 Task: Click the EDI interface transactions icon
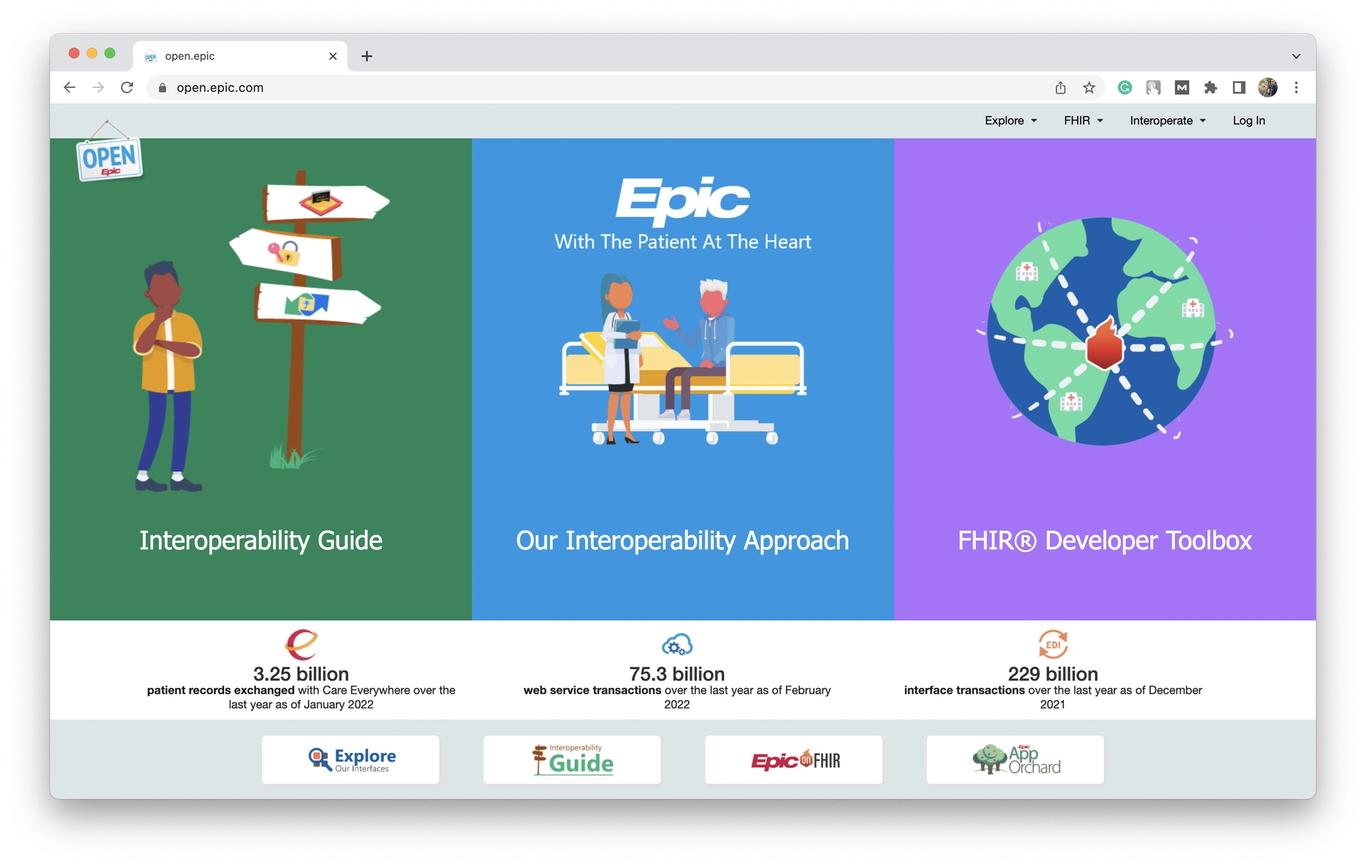pyautogui.click(x=1052, y=644)
